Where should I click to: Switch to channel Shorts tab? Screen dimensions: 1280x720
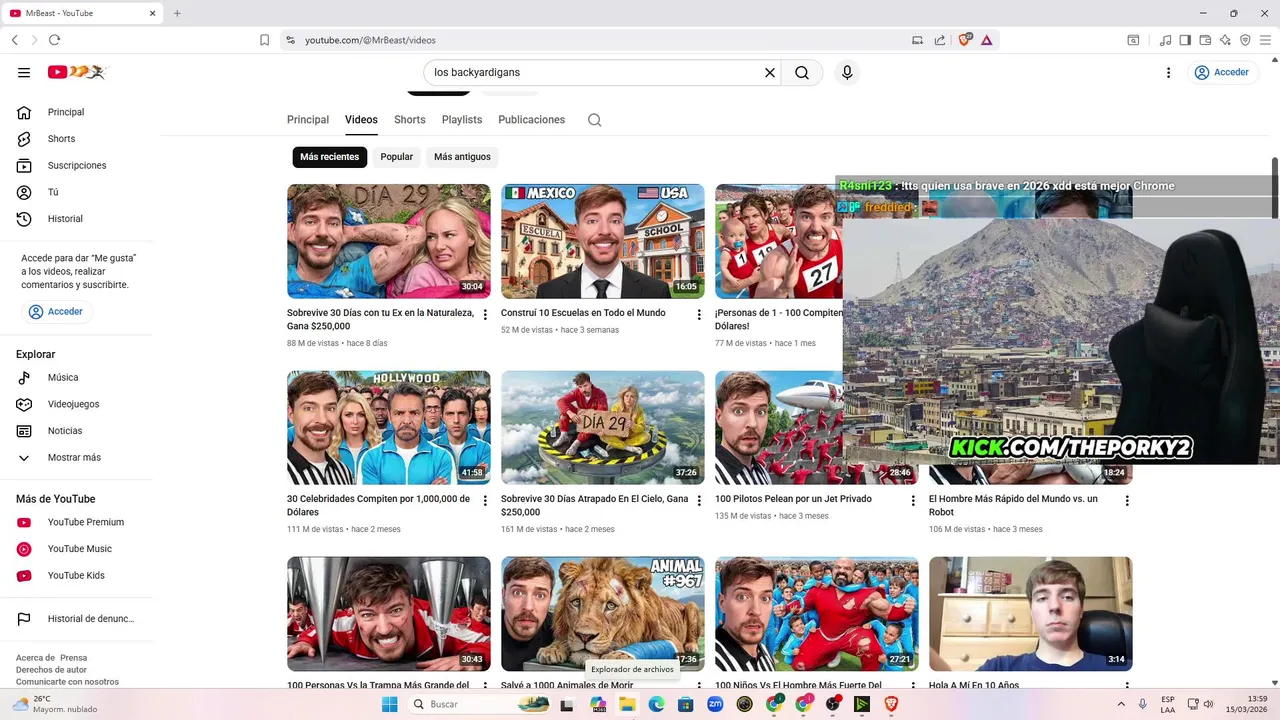pos(410,120)
